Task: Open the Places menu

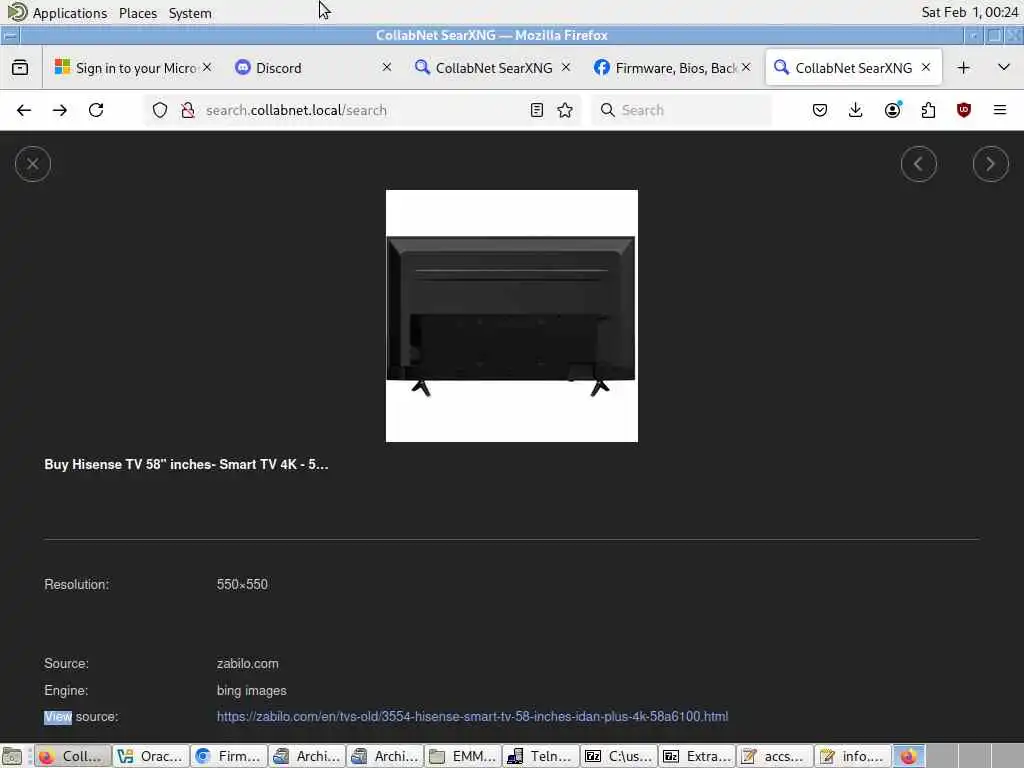Action: point(138,13)
